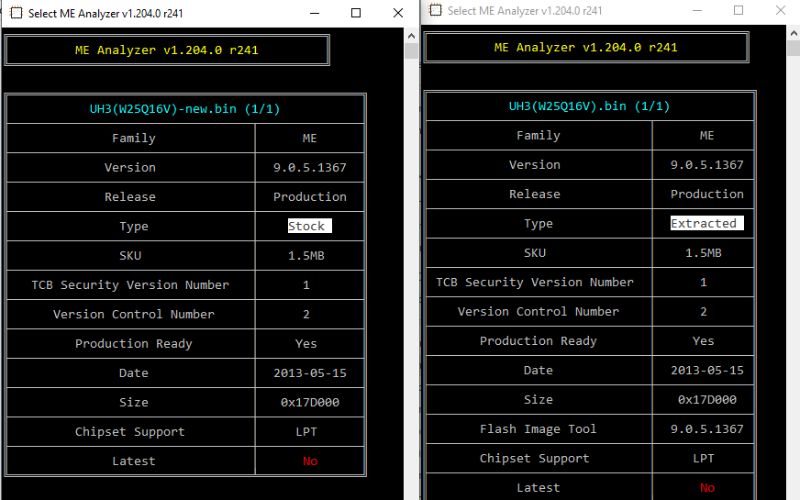Click Family value 'ME' in right window

pos(707,135)
